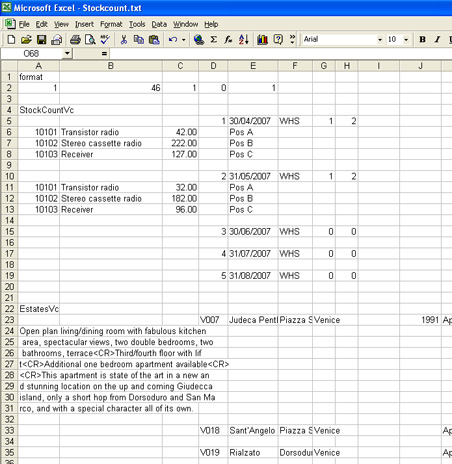Open the File menu
The image size is (452, 464).
pyautogui.click(x=24, y=24)
